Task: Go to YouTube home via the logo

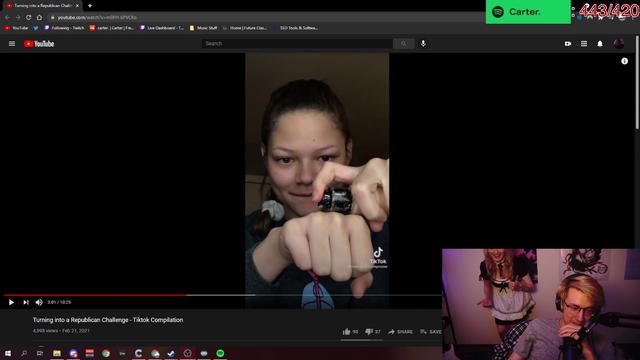Action: [x=39, y=44]
